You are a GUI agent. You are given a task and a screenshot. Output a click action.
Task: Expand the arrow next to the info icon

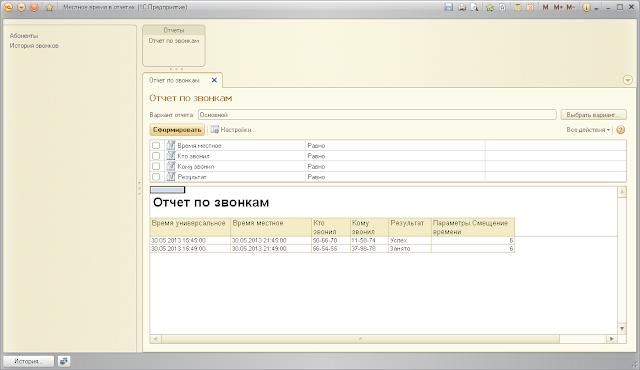[x=596, y=8]
